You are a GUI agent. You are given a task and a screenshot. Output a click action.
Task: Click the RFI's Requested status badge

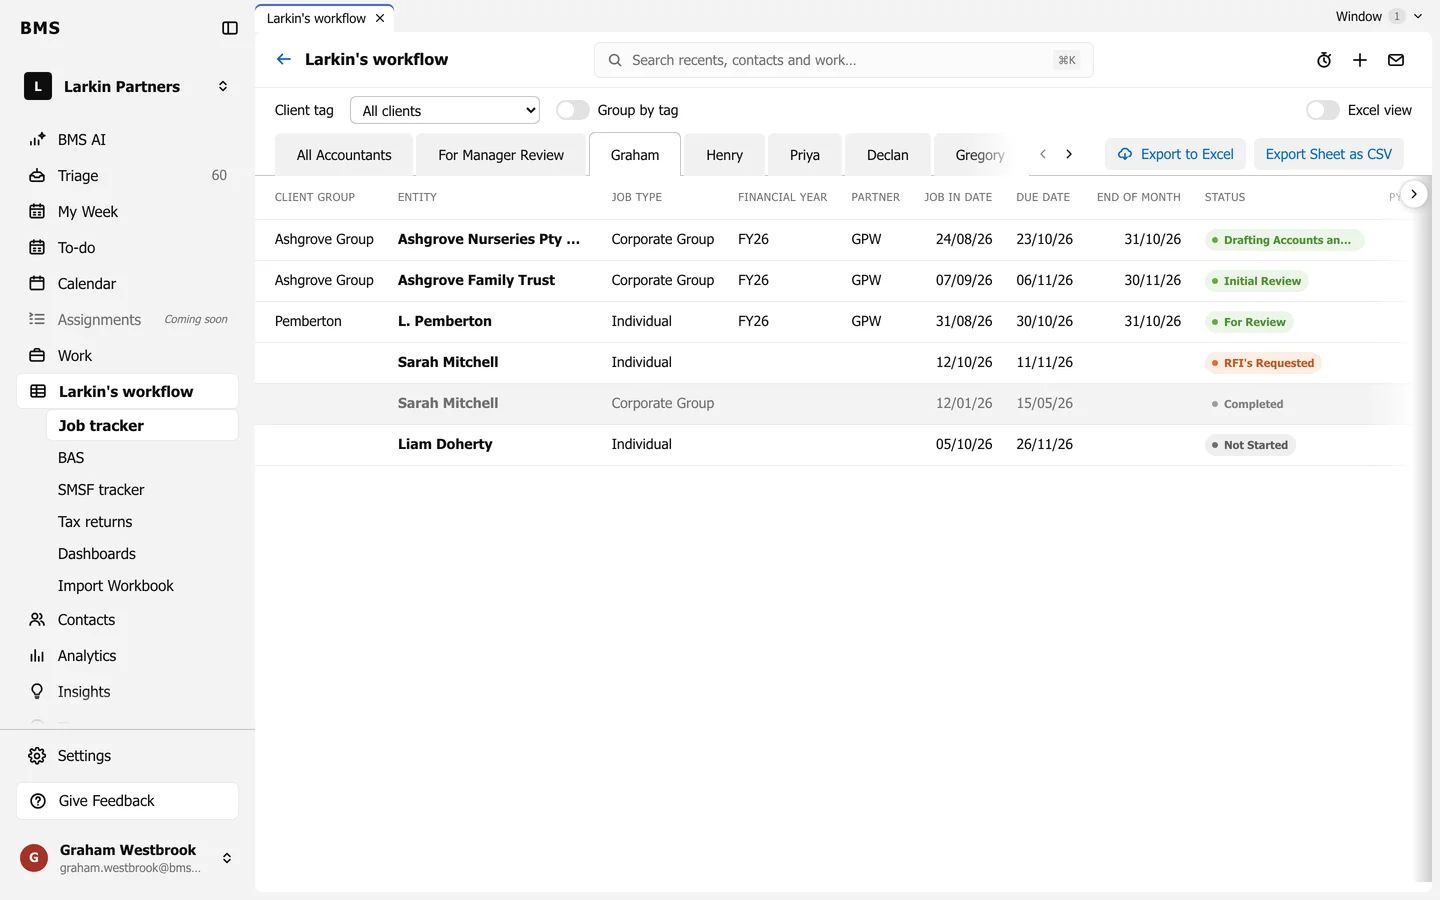(1263, 363)
